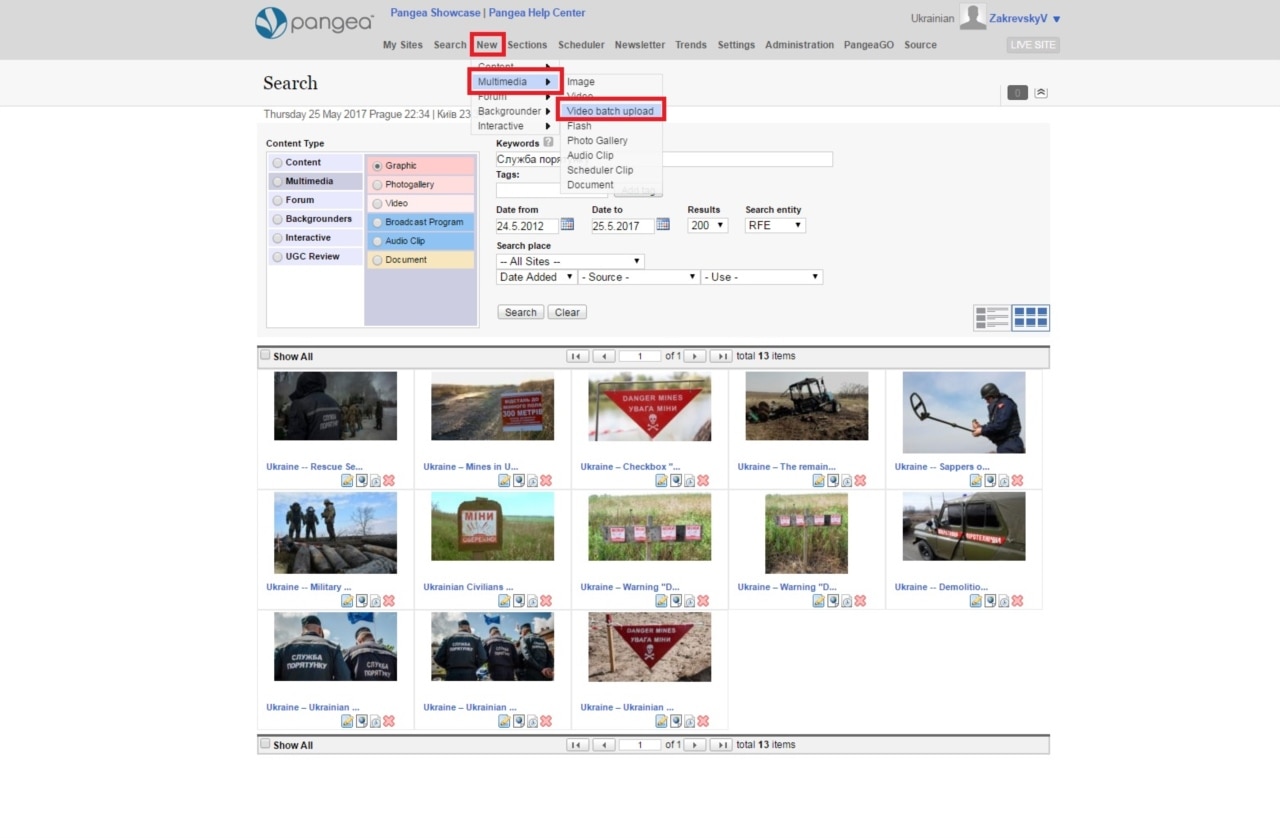The height and width of the screenshot is (838, 1280).
Task: Select Video batch upload from submenu
Action: (611, 111)
